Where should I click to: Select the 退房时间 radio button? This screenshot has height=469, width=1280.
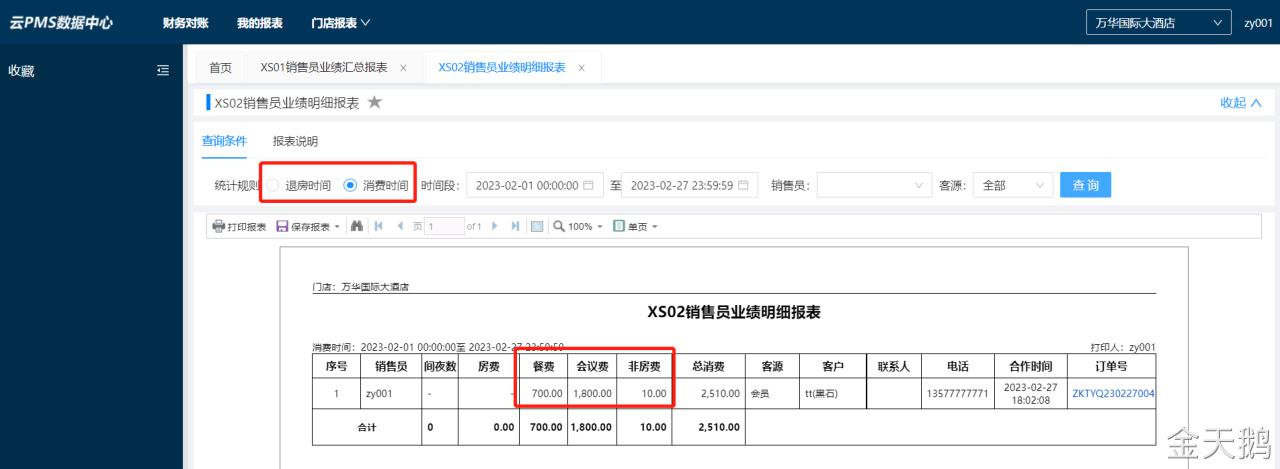(x=272, y=185)
